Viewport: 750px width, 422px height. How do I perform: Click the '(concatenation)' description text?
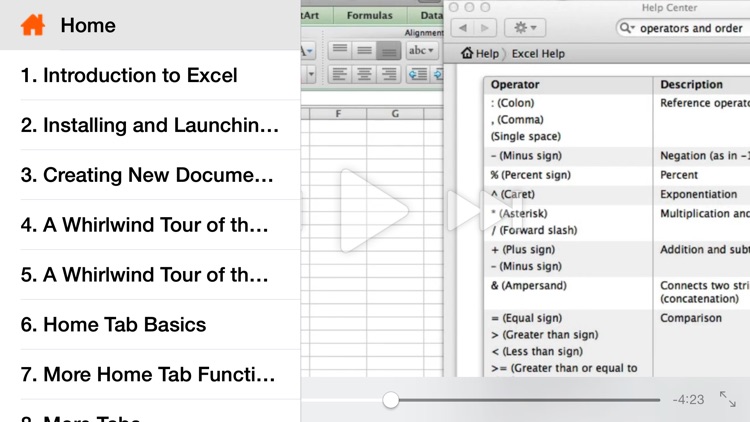pyautogui.click(x=699, y=299)
